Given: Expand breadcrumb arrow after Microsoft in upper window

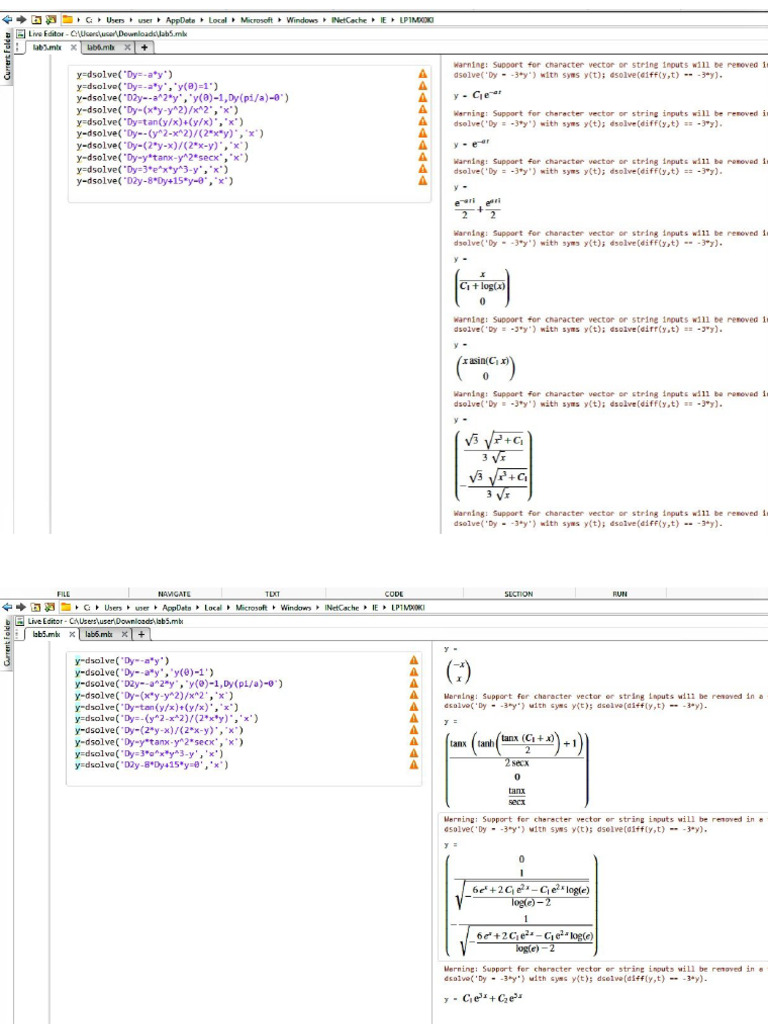Looking at the screenshot, I should click(280, 20).
